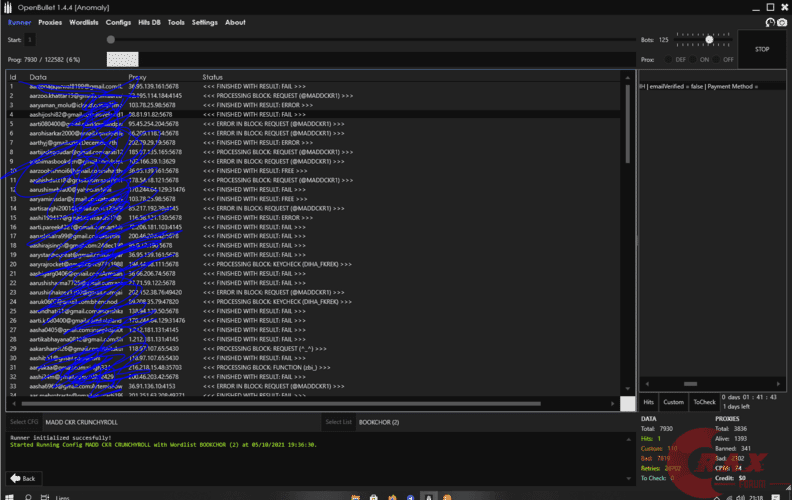This screenshot has height=500, width=792.
Task: Click the icon left of the camera
Action: (769, 22)
